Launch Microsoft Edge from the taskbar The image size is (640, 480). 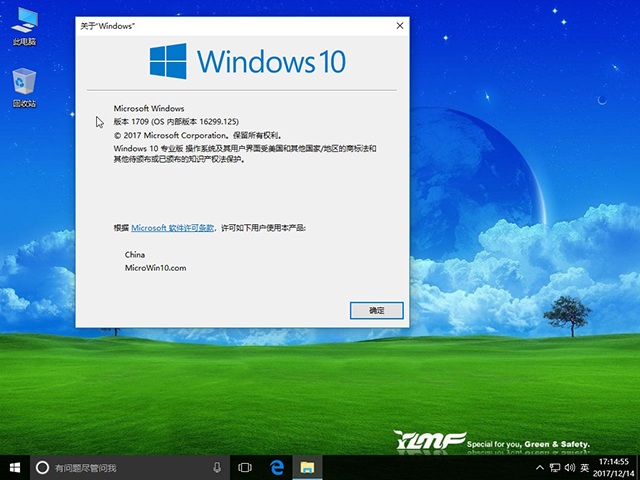pos(277,467)
